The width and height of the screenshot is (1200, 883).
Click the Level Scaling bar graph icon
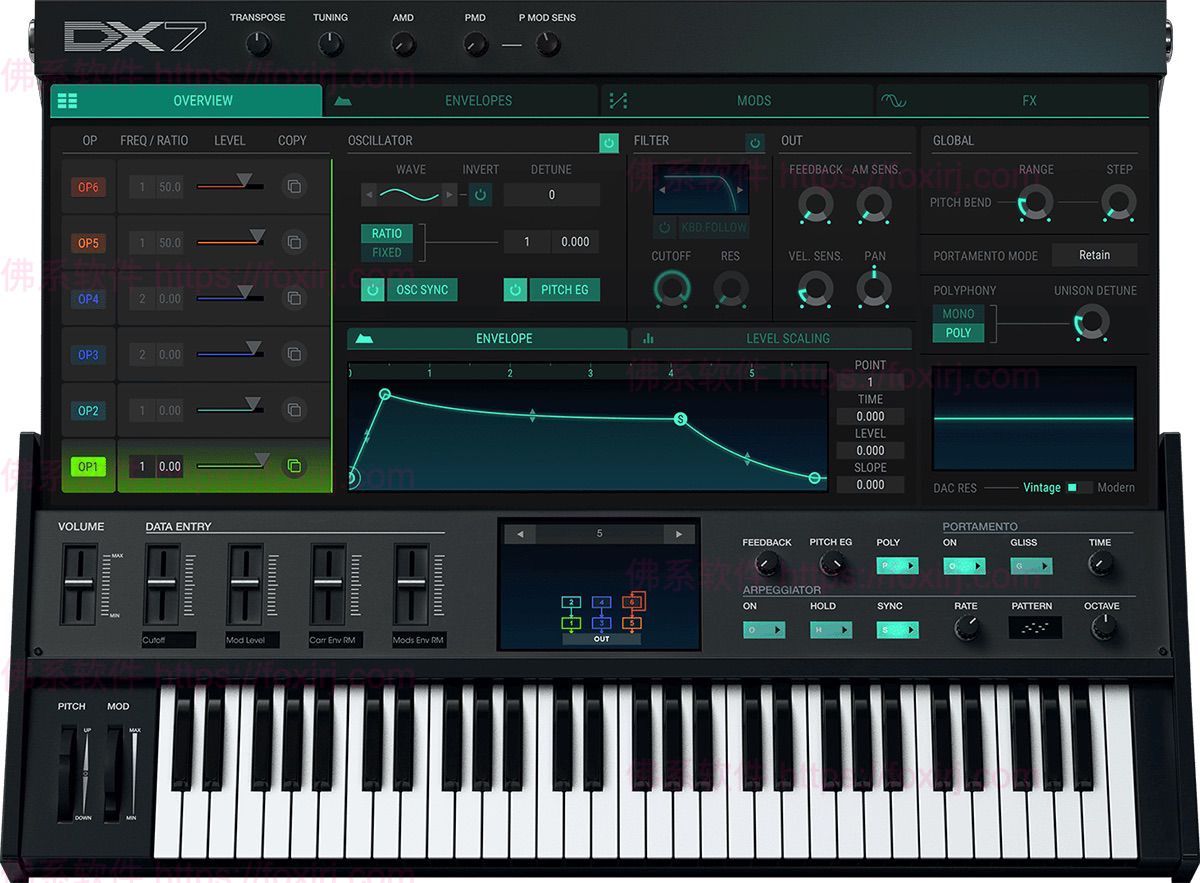pos(648,338)
